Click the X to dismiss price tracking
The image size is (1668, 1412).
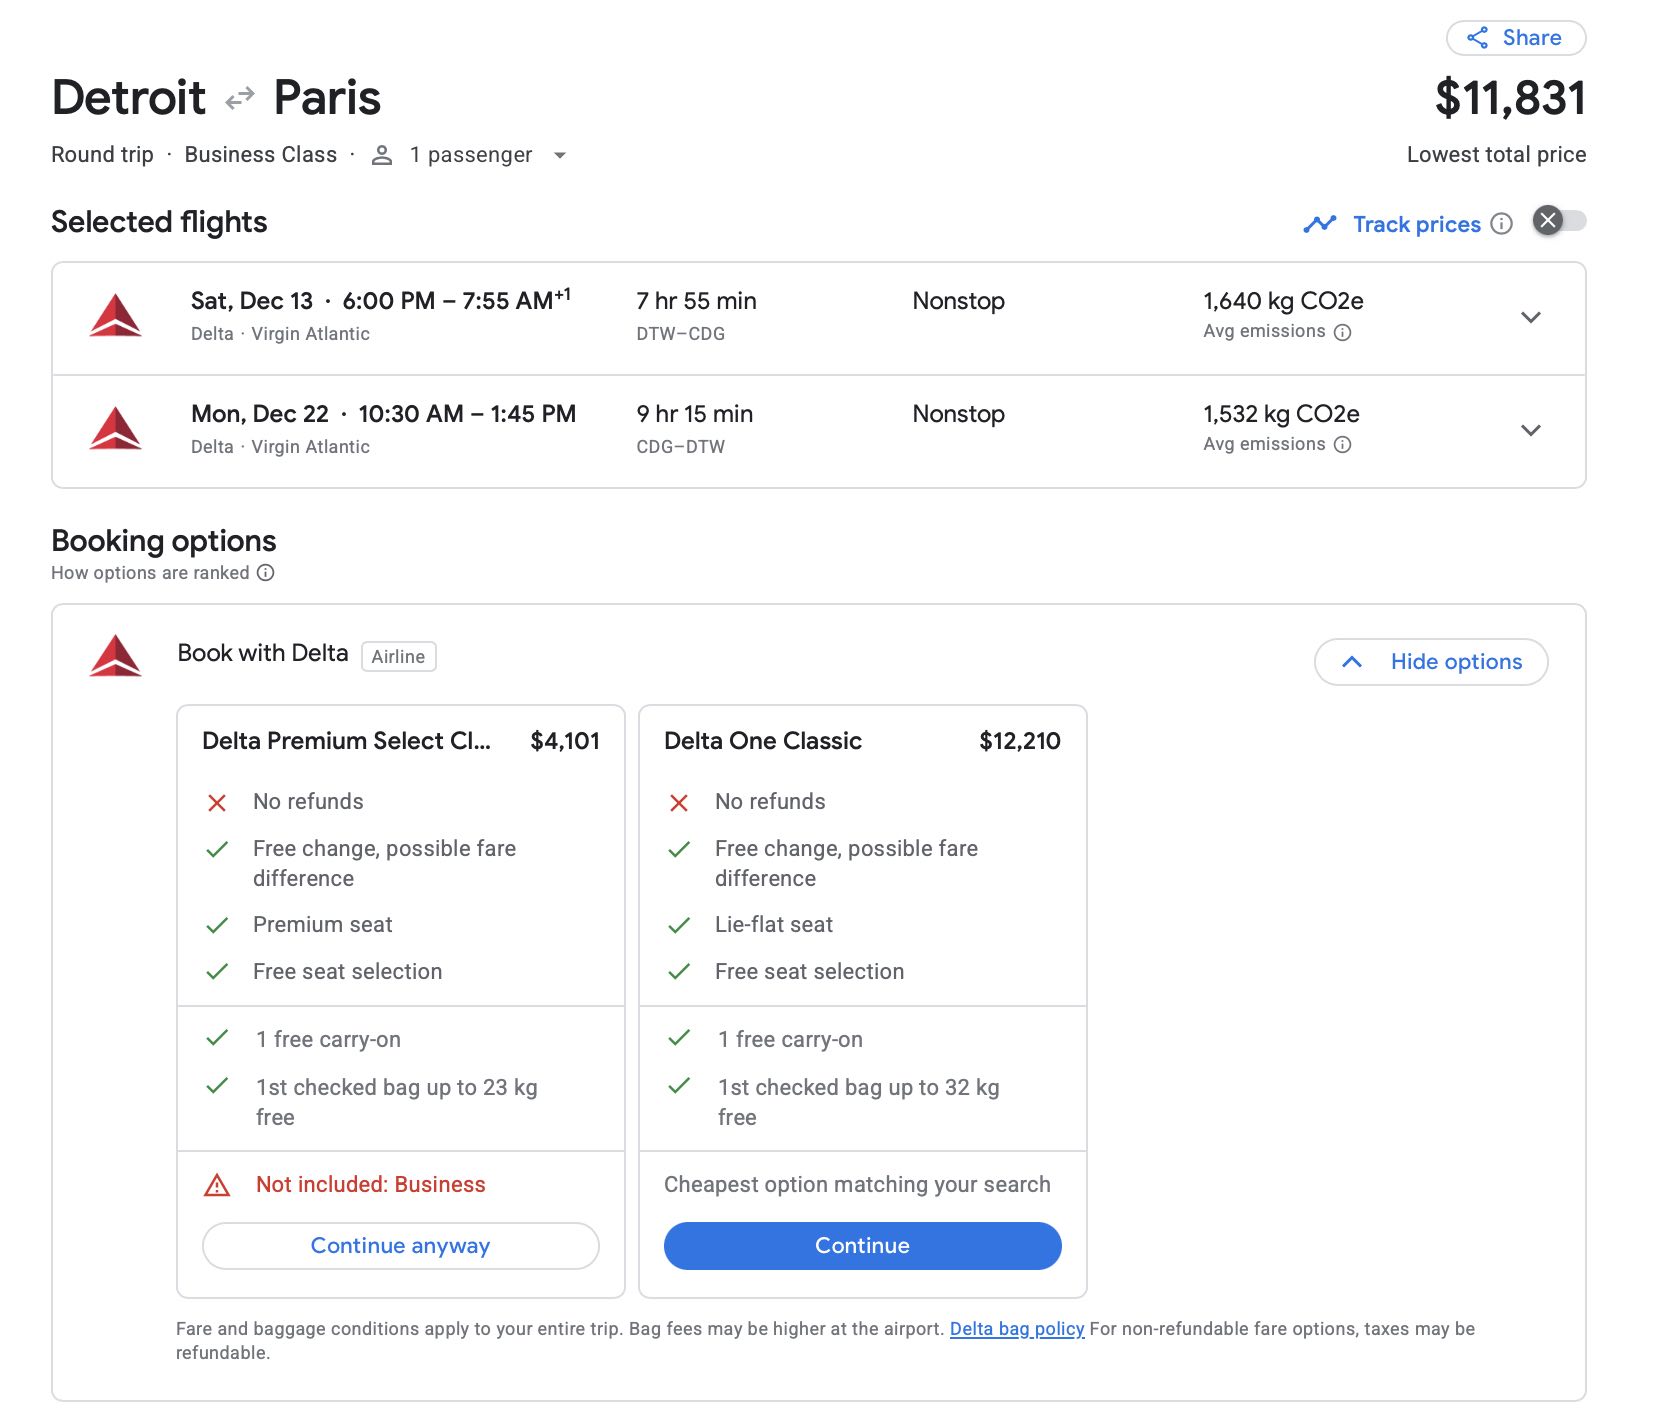pos(1546,221)
